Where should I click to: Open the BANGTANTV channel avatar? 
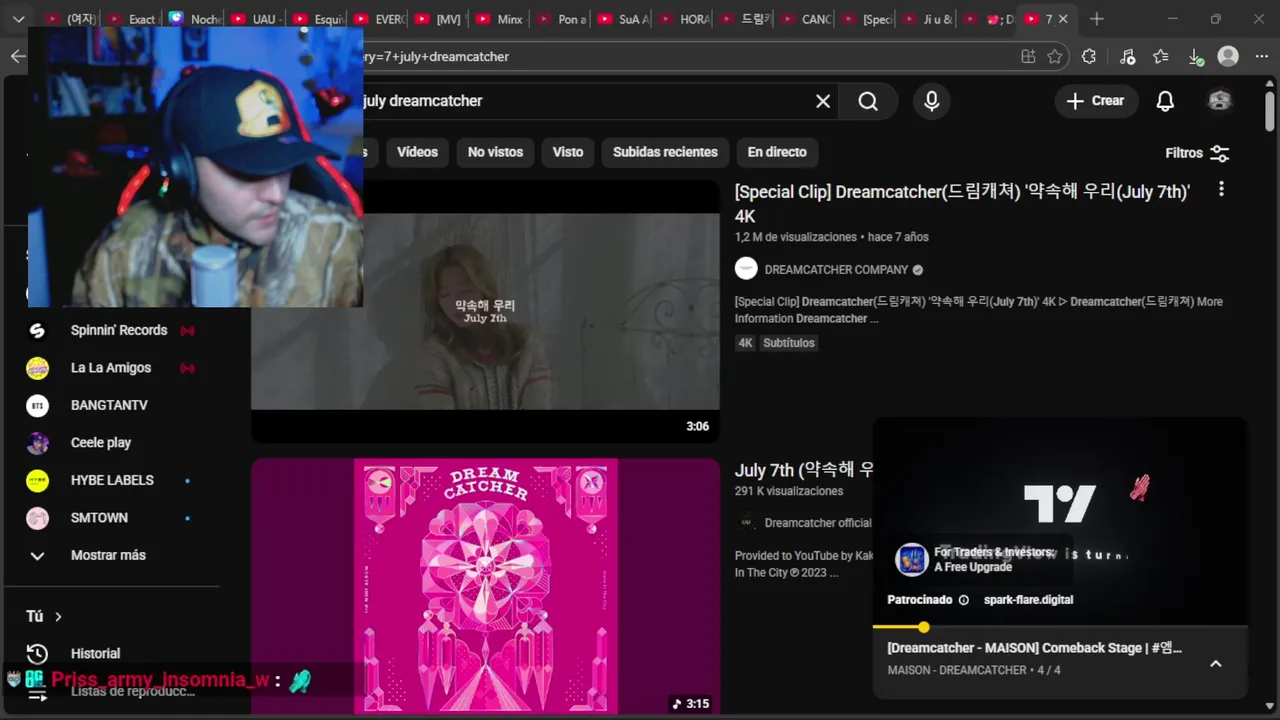point(37,405)
